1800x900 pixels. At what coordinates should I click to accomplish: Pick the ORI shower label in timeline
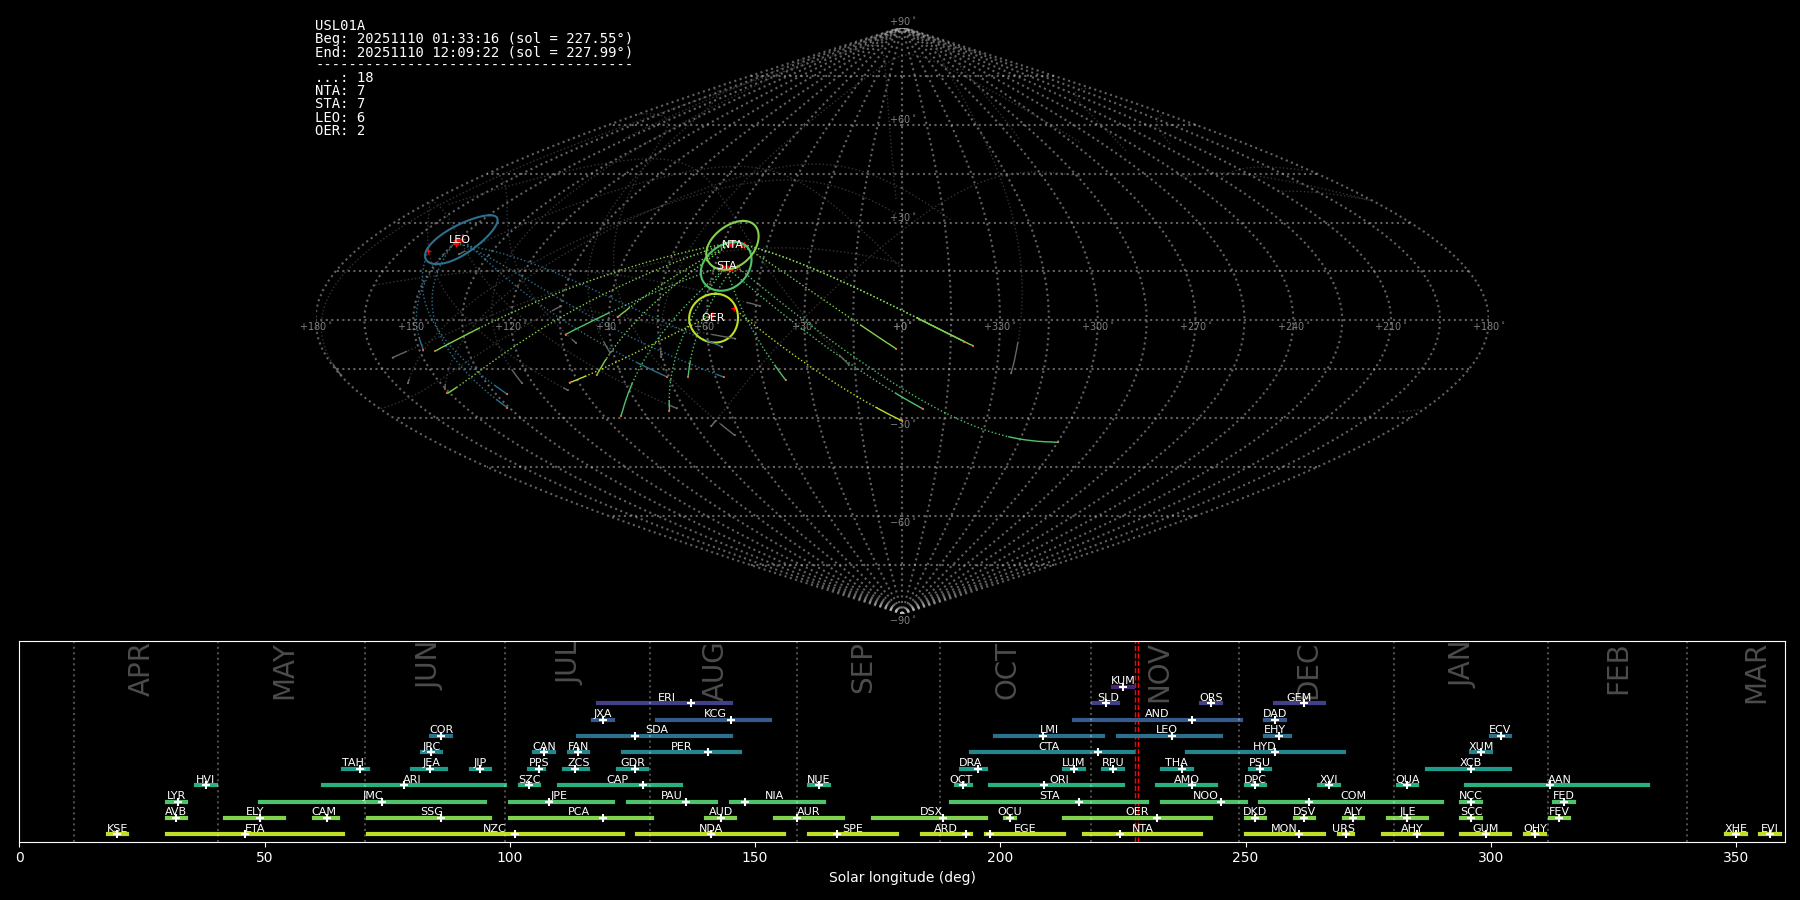[1059, 780]
